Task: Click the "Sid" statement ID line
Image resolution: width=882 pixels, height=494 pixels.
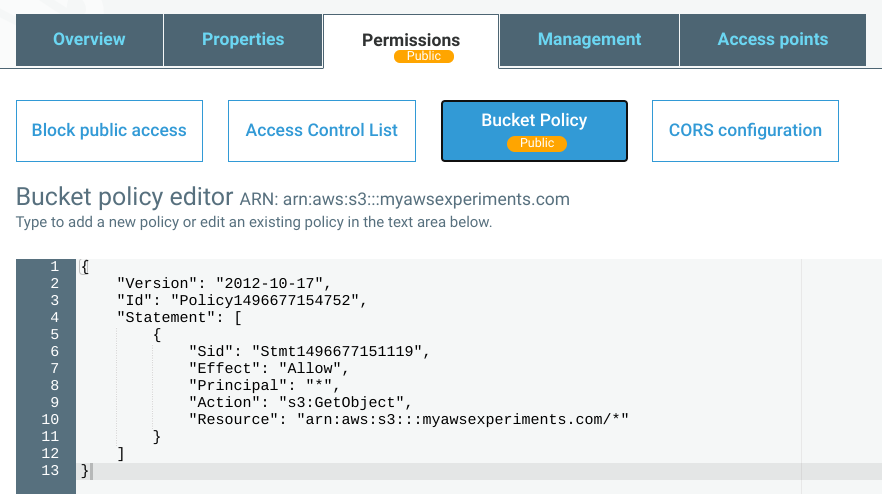Action: pyautogui.click(x=309, y=351)
